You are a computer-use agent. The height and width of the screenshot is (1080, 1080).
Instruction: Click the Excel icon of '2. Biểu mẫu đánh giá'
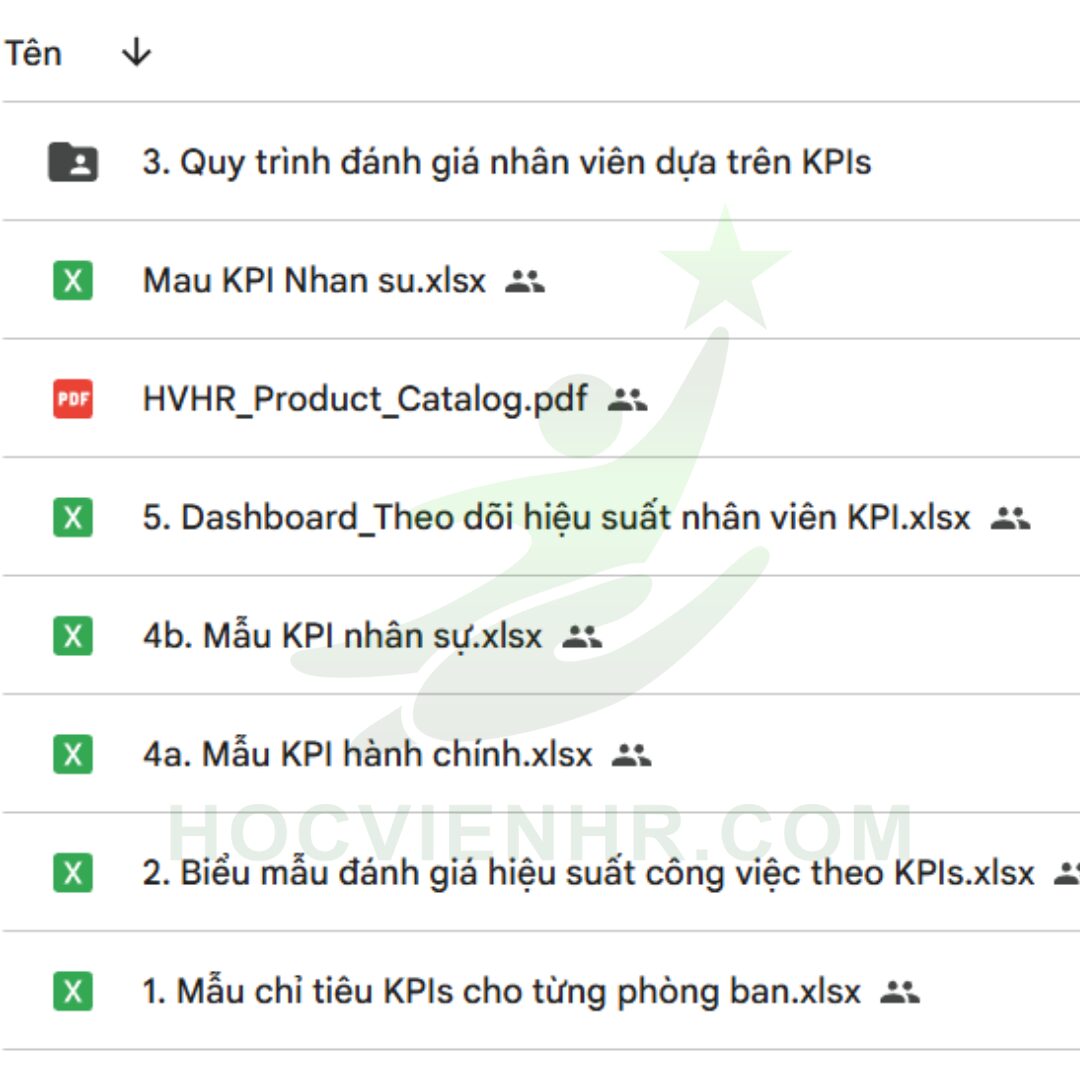[73, 873]
